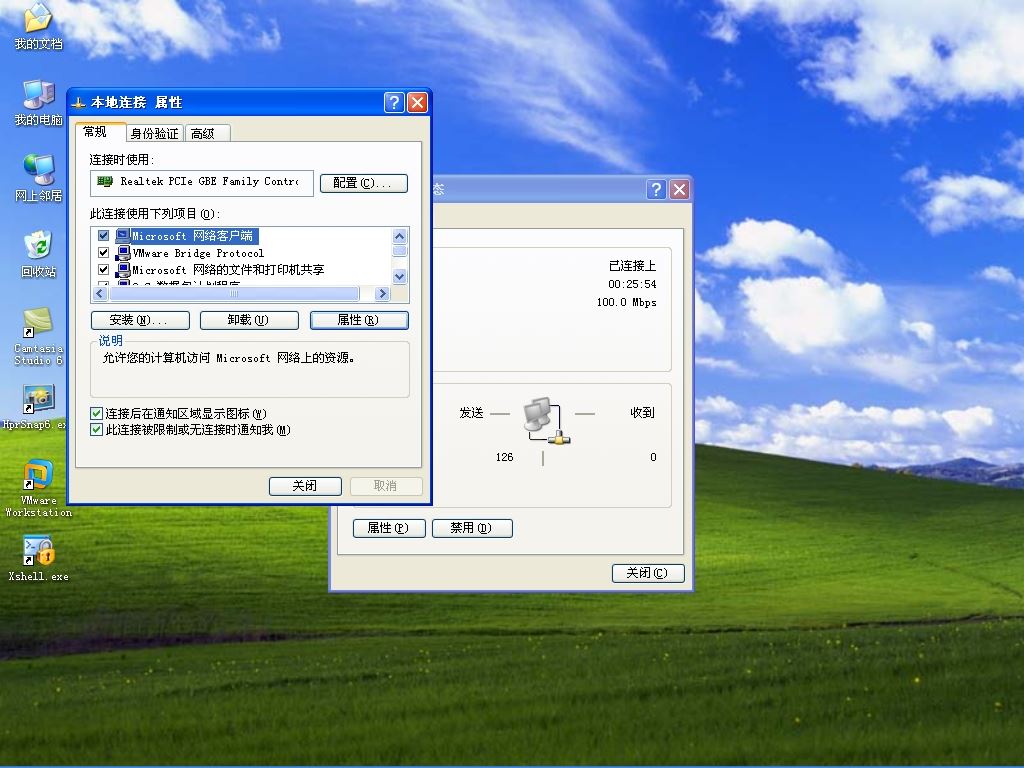
Task: Click the '00:25:54' duration value
Action: [632, 284]
